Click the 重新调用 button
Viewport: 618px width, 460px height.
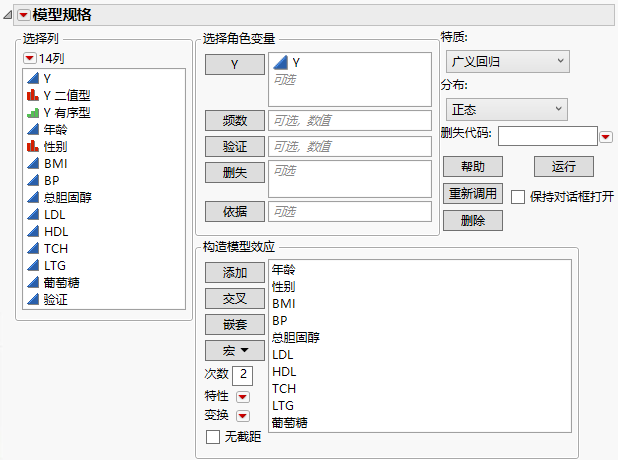click(473, 193)
